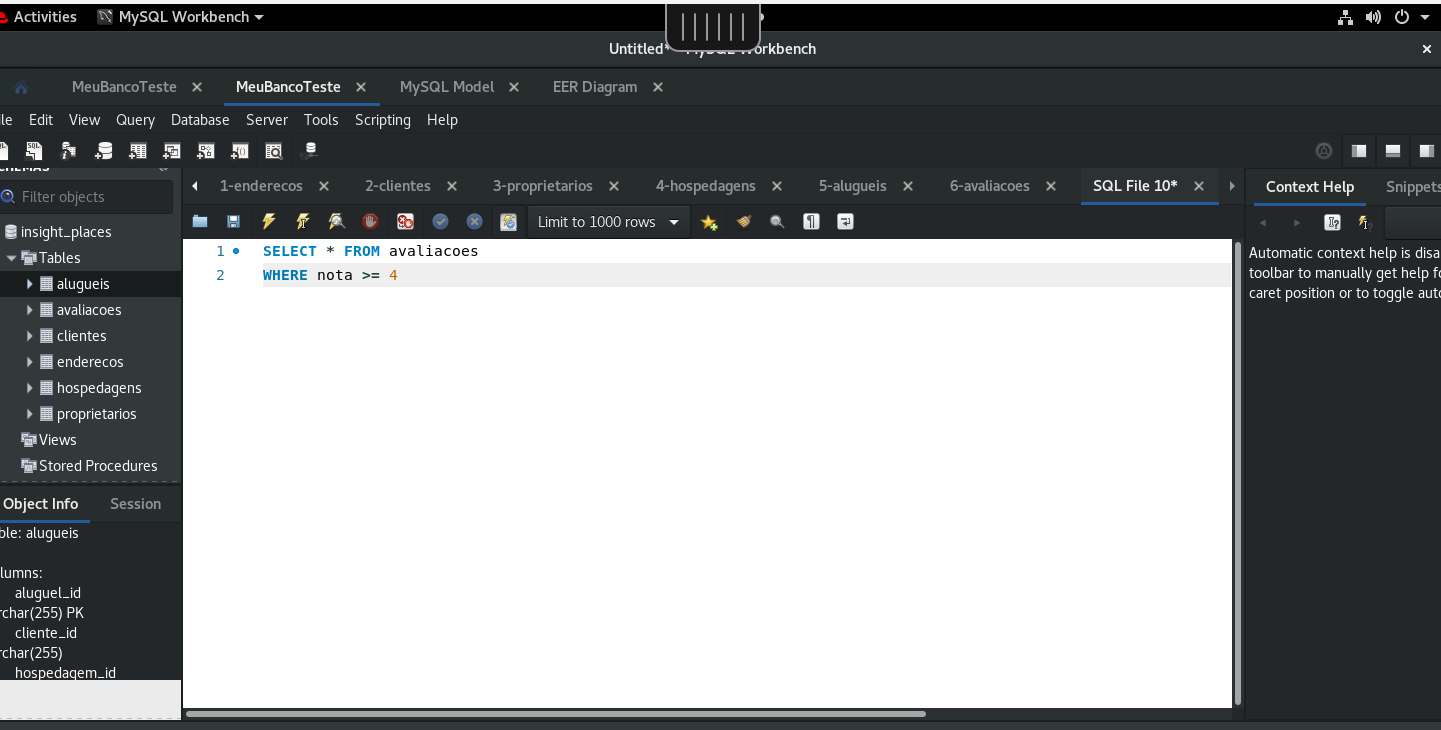Open the schema inspector icon
This screenshot has height=730, width=1441.
pos(68,151)
